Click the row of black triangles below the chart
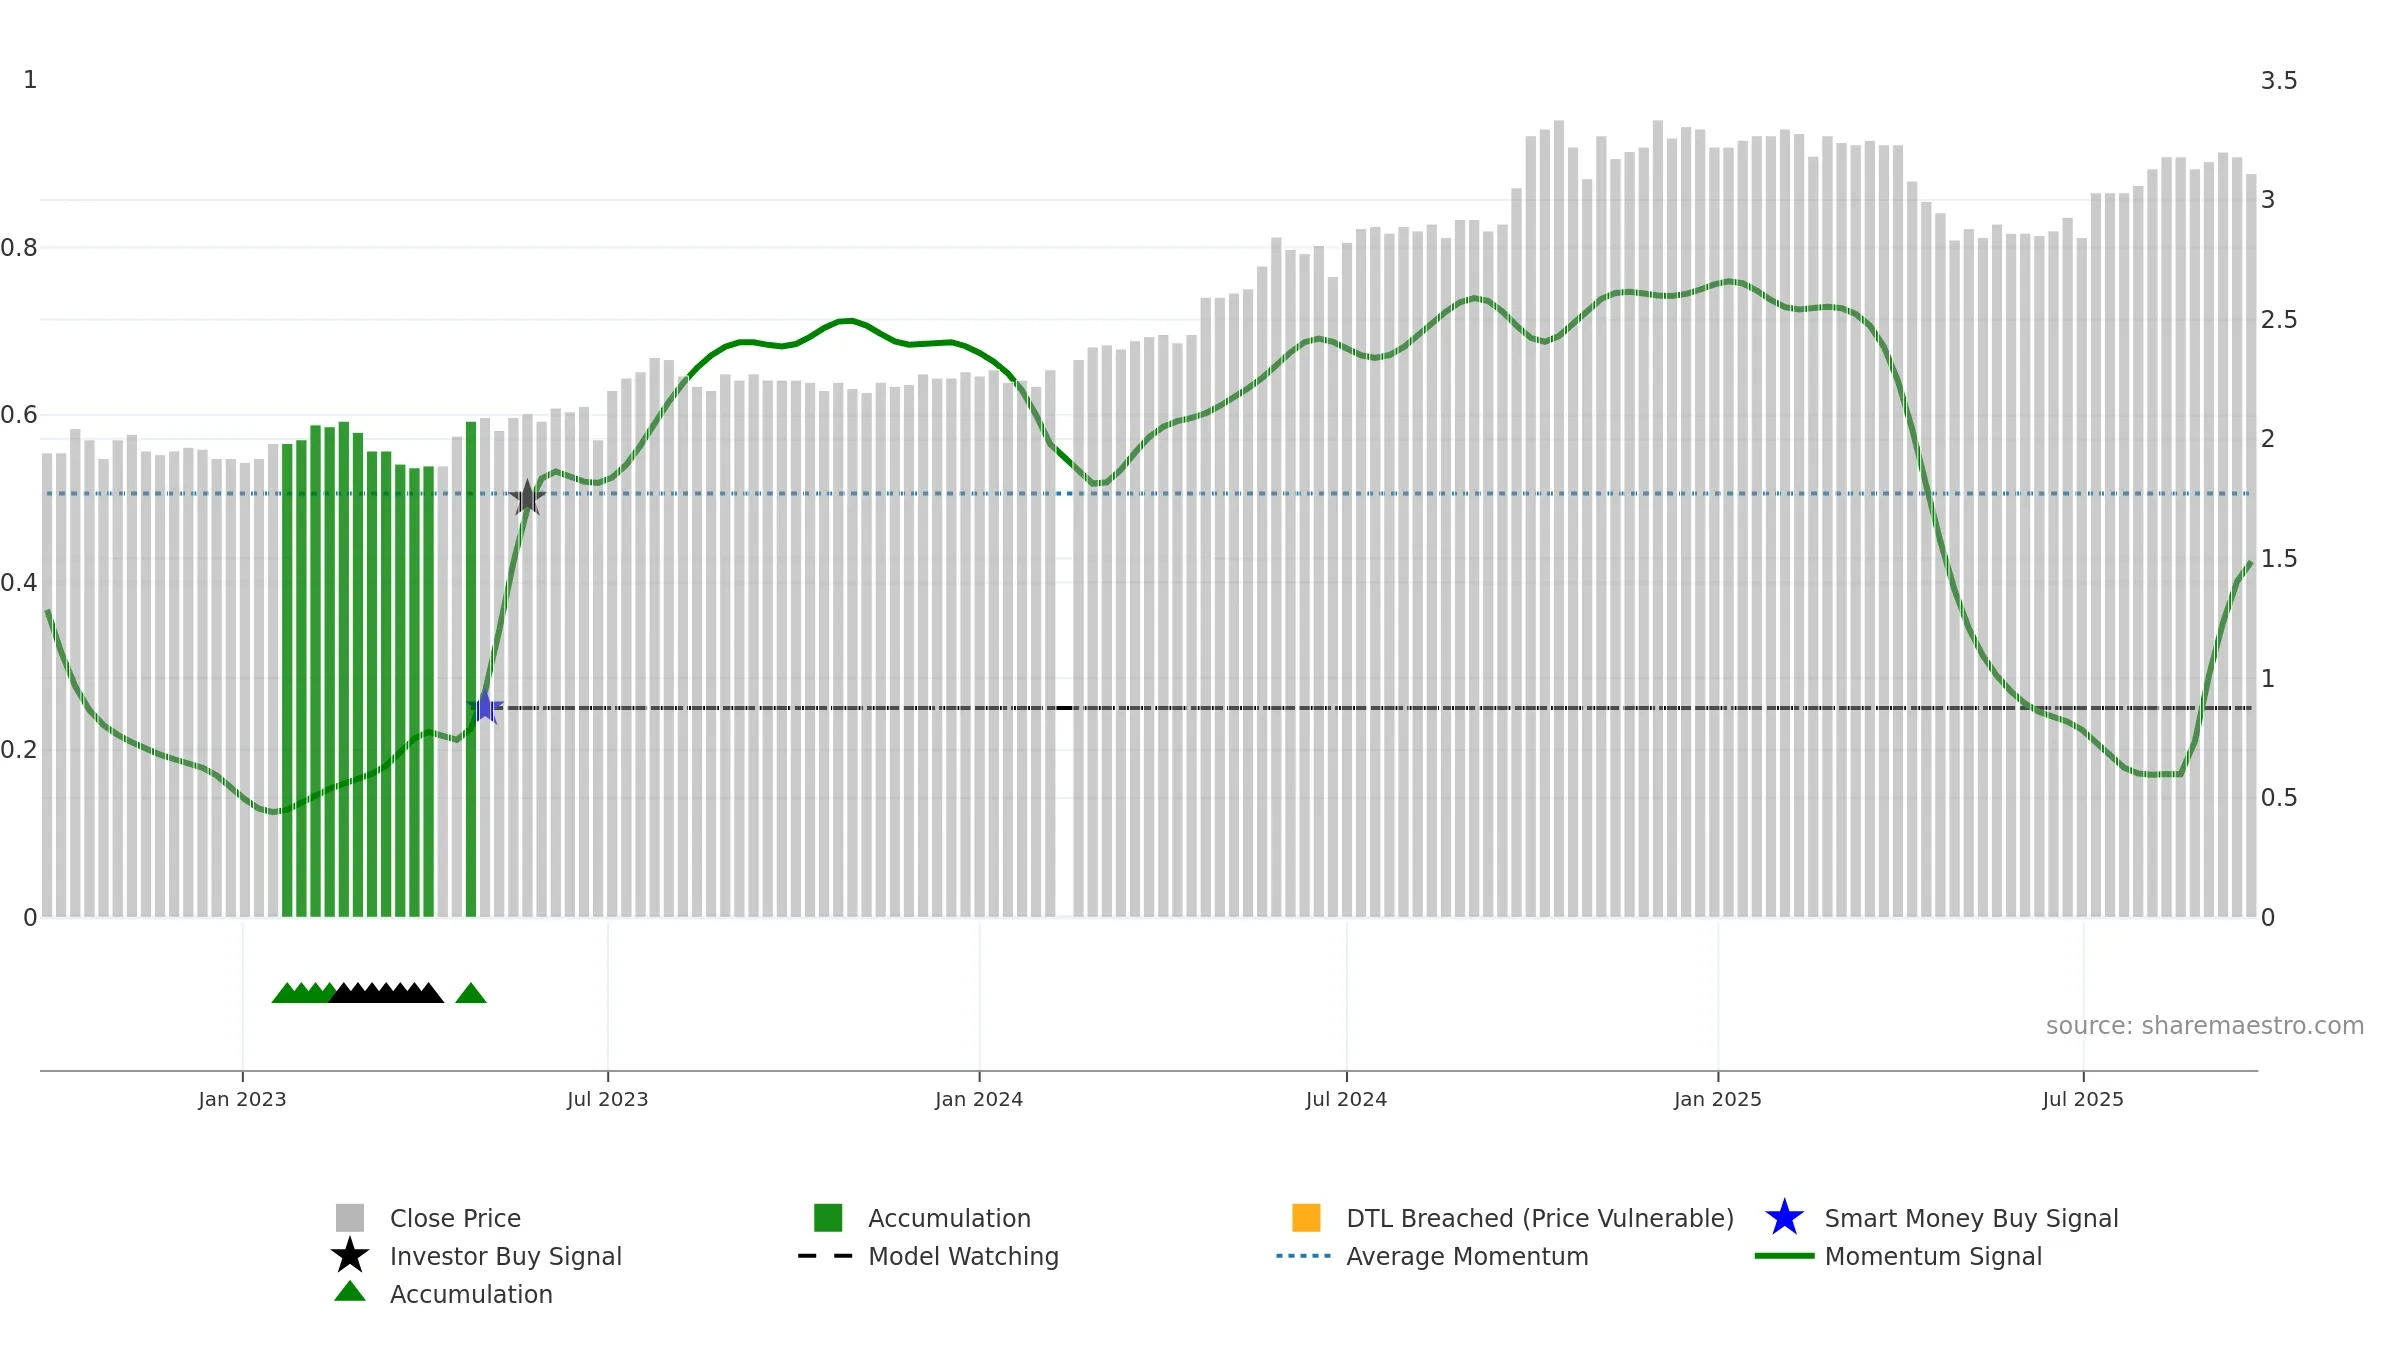Image resolution: width=2400 pixels, height=1350 pixels. 386,993
